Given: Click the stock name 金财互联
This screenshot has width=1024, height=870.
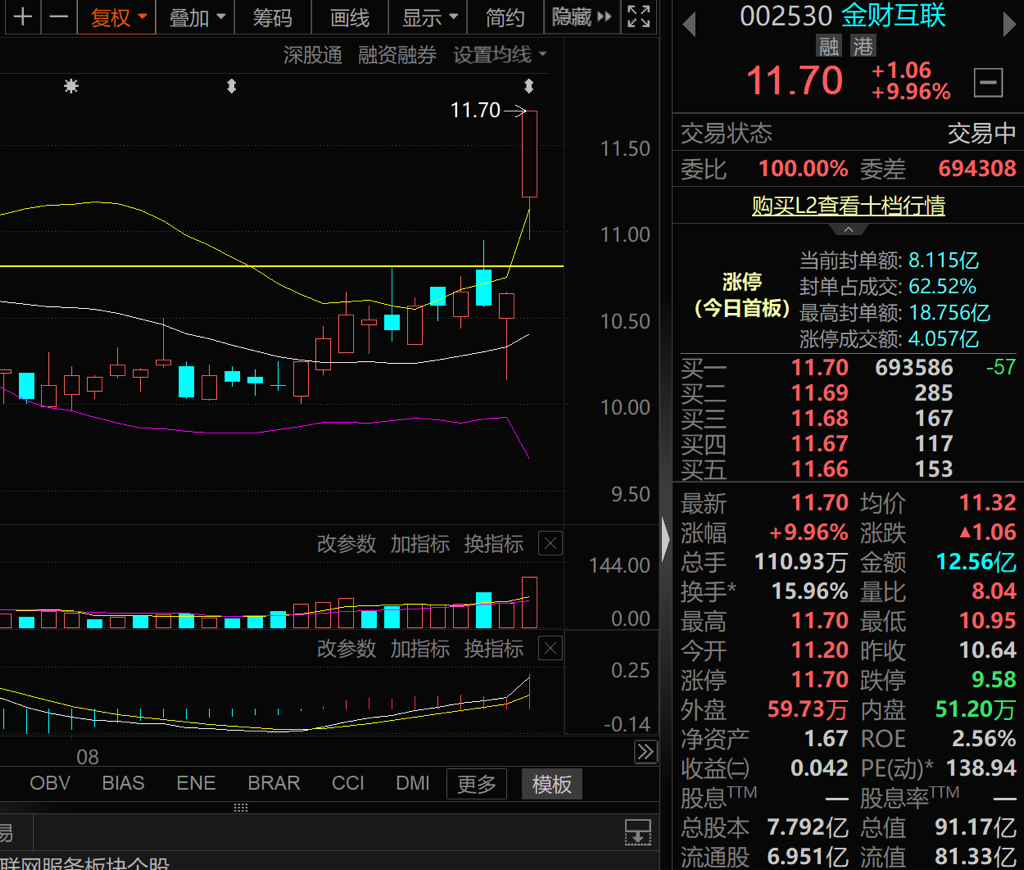Looking at the screenshot, I should [893, 16].
